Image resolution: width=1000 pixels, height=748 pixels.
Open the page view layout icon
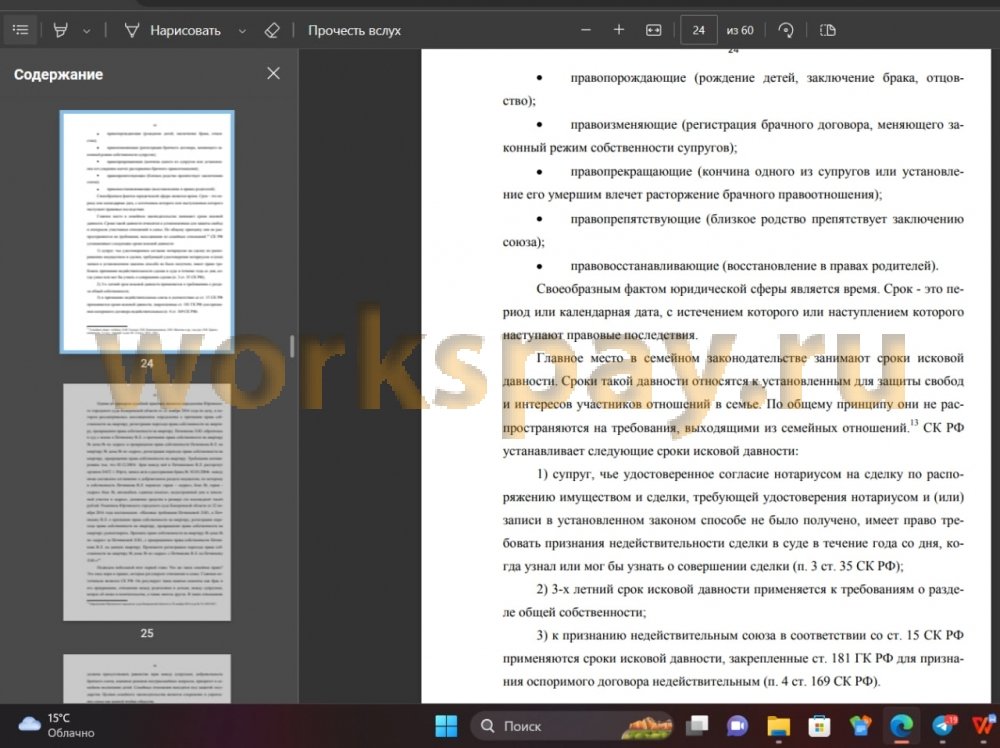coord(828,30)
